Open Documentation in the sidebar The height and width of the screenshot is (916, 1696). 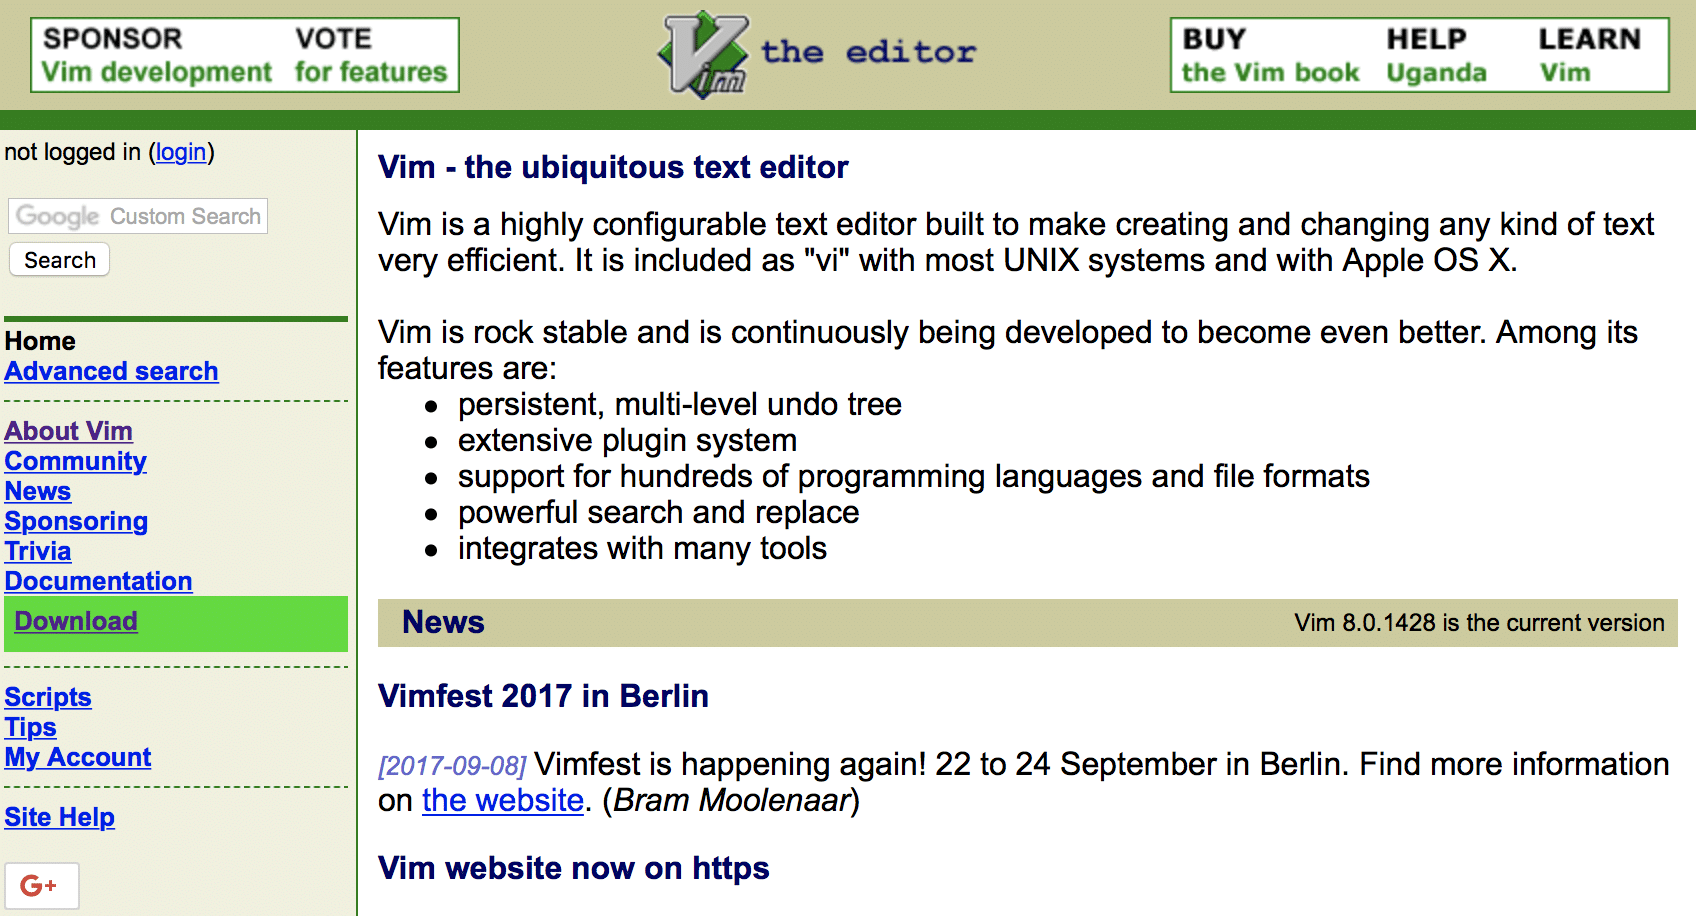point(99,581)
